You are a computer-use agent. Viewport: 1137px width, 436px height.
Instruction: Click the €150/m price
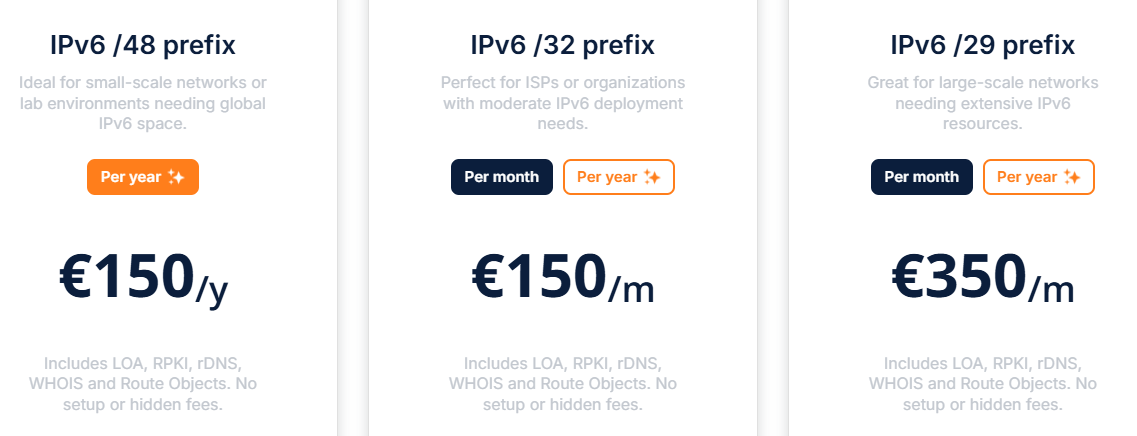pyautogui.click(x=563, y=277)
